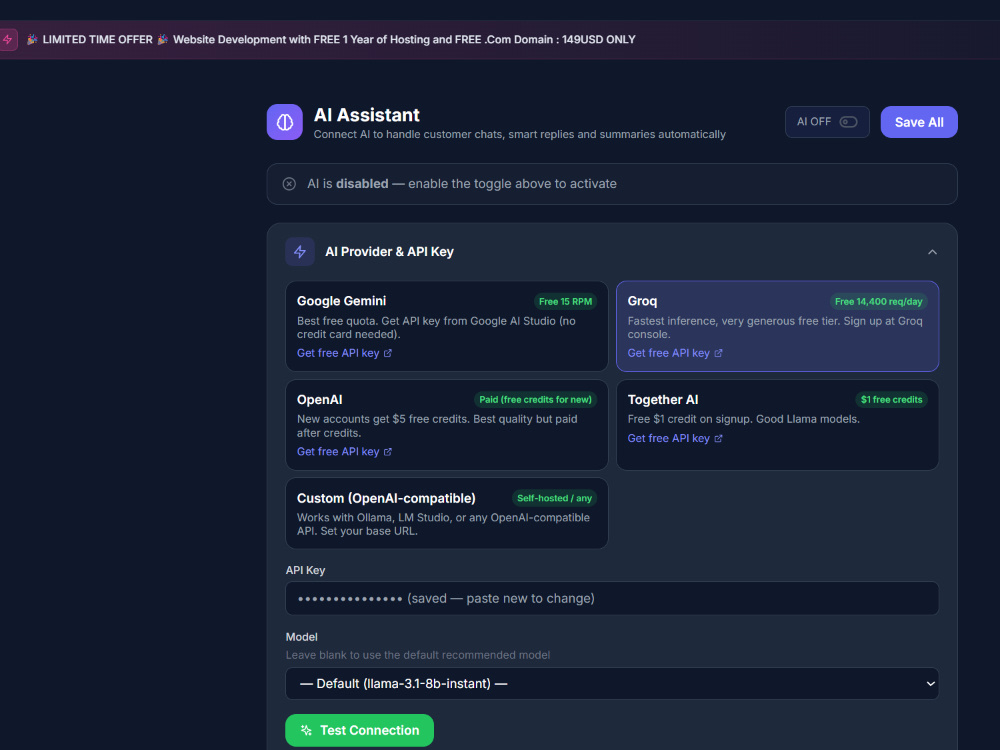1000x750 pixels.
Task: Click the external link icon under Google Gemini
Action: click(388, 353)
